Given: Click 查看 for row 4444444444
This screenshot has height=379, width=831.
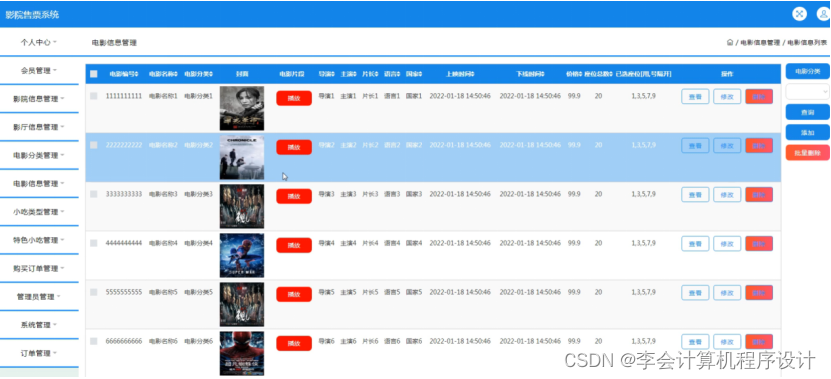Looking at the screenshot, I should click(695, 243).
